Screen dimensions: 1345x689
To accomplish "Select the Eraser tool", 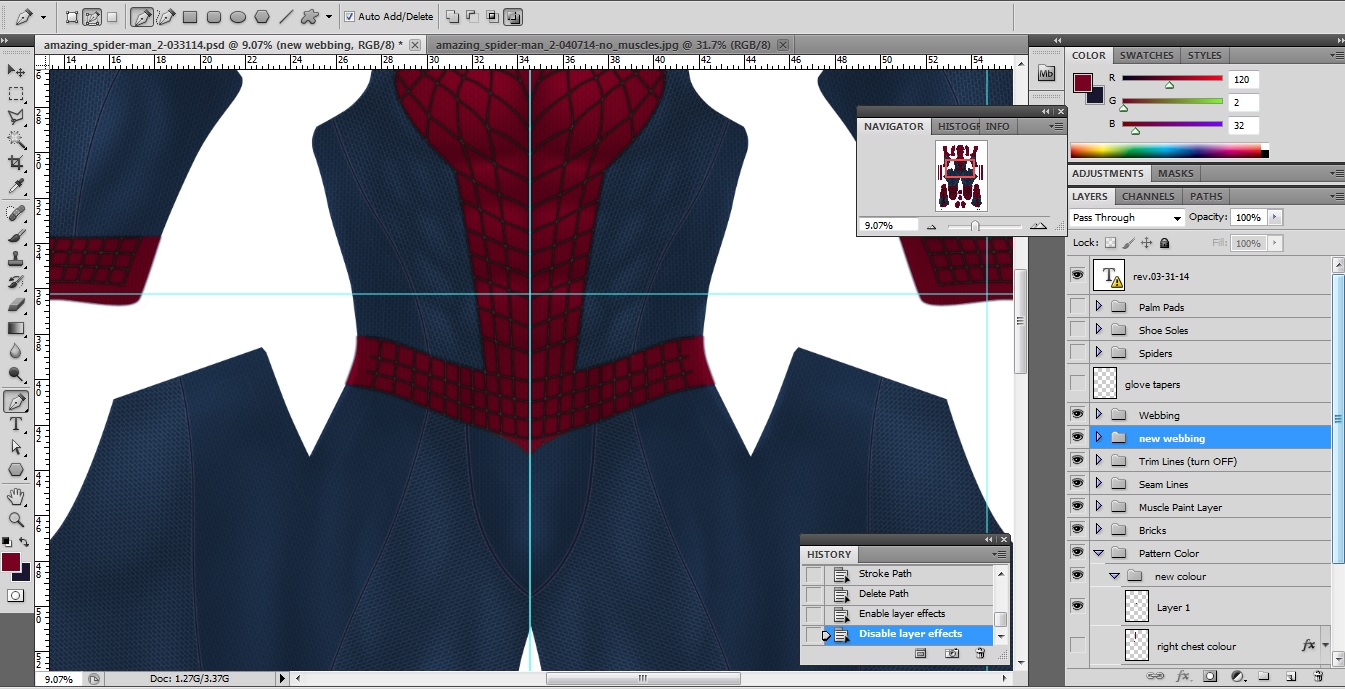I will click(16, 306).
